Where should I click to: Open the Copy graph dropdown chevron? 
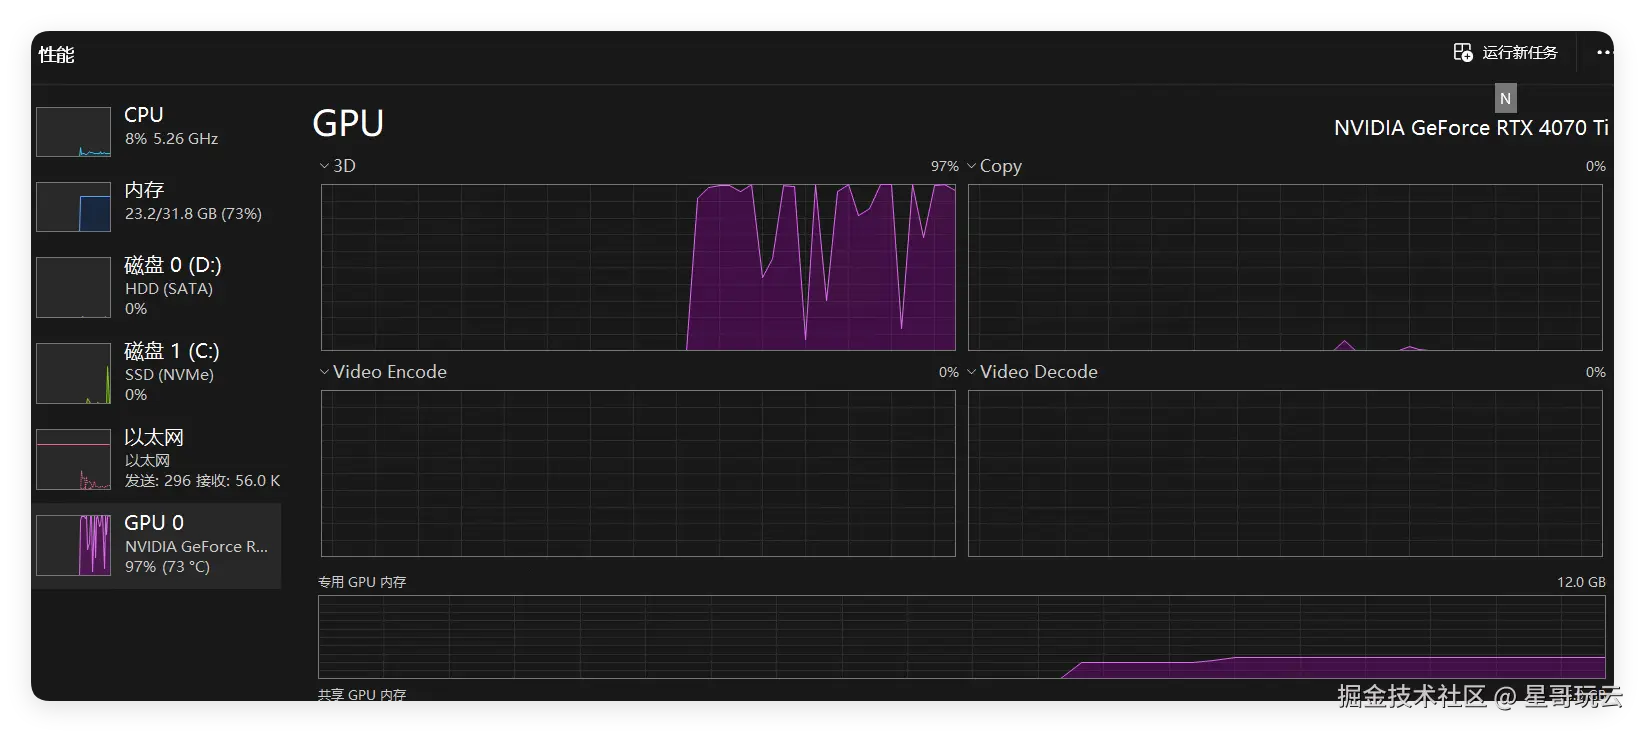click(x=971, y=166)
